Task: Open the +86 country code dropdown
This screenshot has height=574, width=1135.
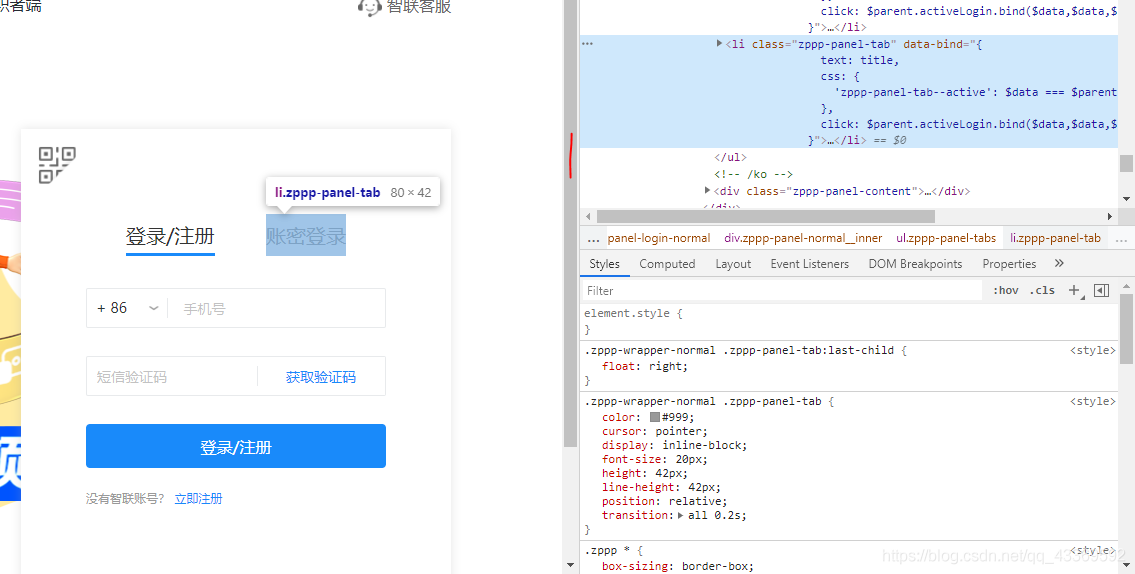Action: pyautogui.click(x=127, y=308)
